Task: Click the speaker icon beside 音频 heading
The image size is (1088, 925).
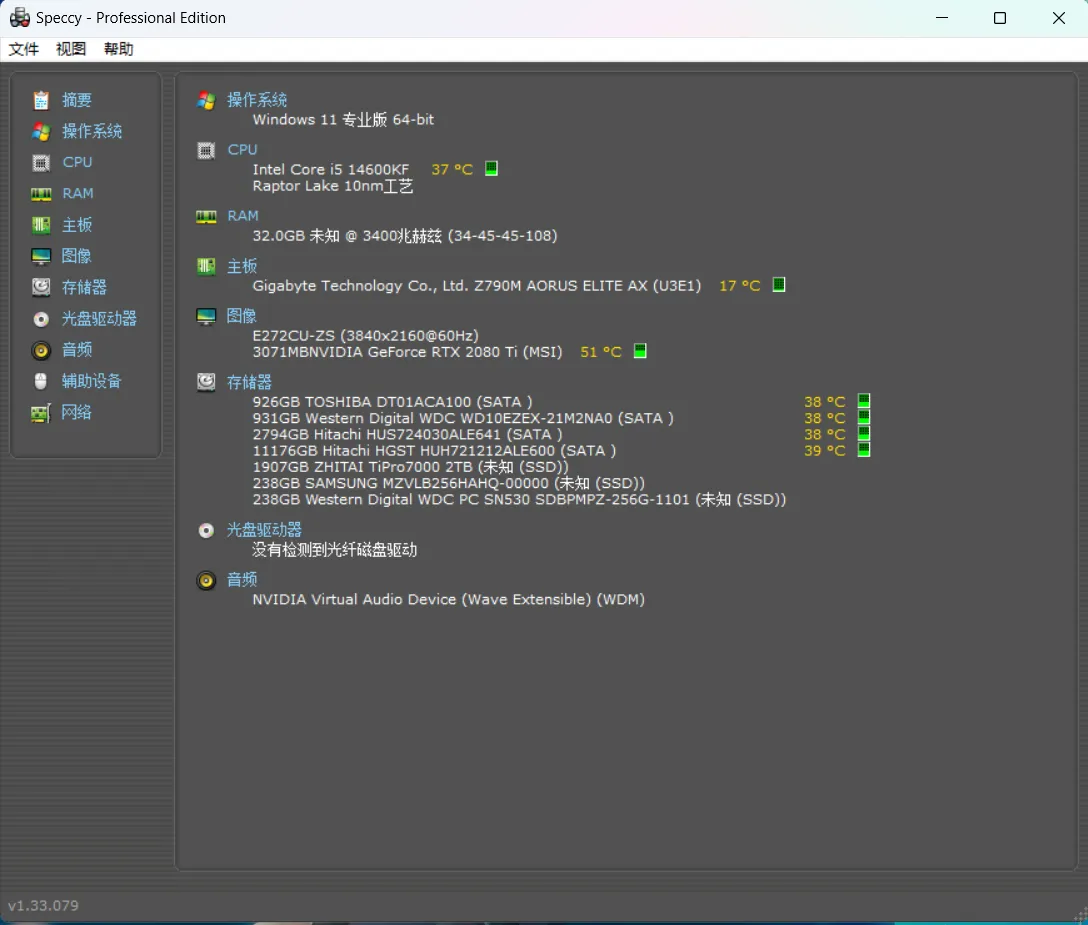Action: tap(206, 580)
